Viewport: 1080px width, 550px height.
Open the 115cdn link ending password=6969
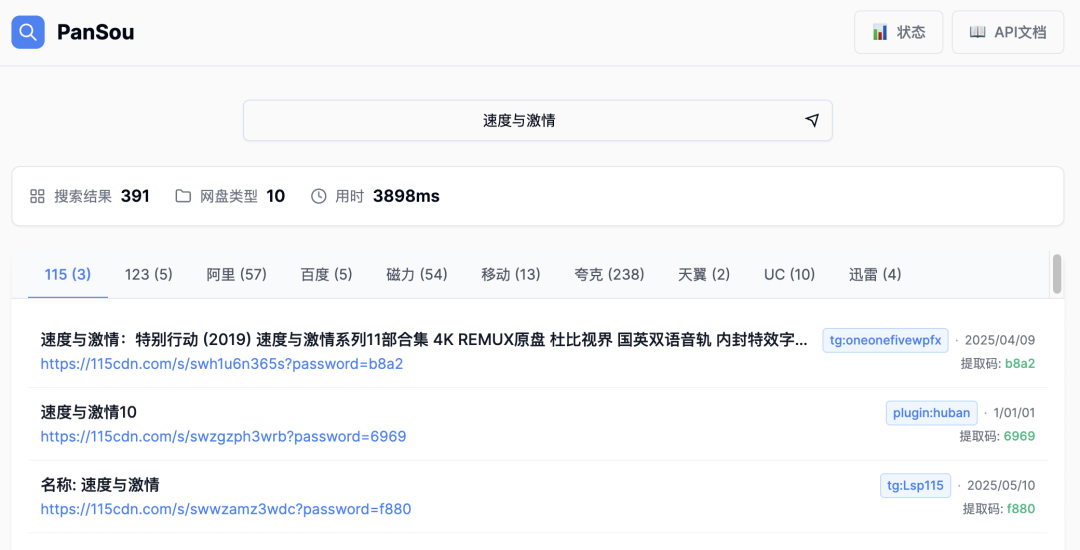coord(223,437)
